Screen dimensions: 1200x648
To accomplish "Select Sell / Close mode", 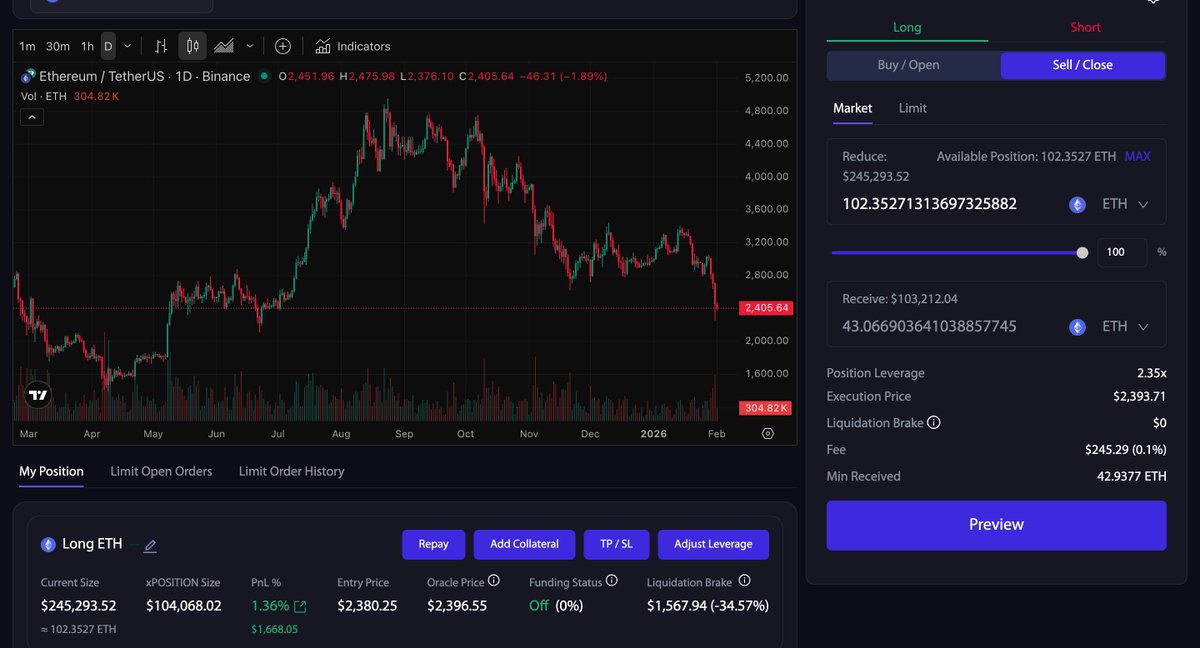I will pos(1083,65).
